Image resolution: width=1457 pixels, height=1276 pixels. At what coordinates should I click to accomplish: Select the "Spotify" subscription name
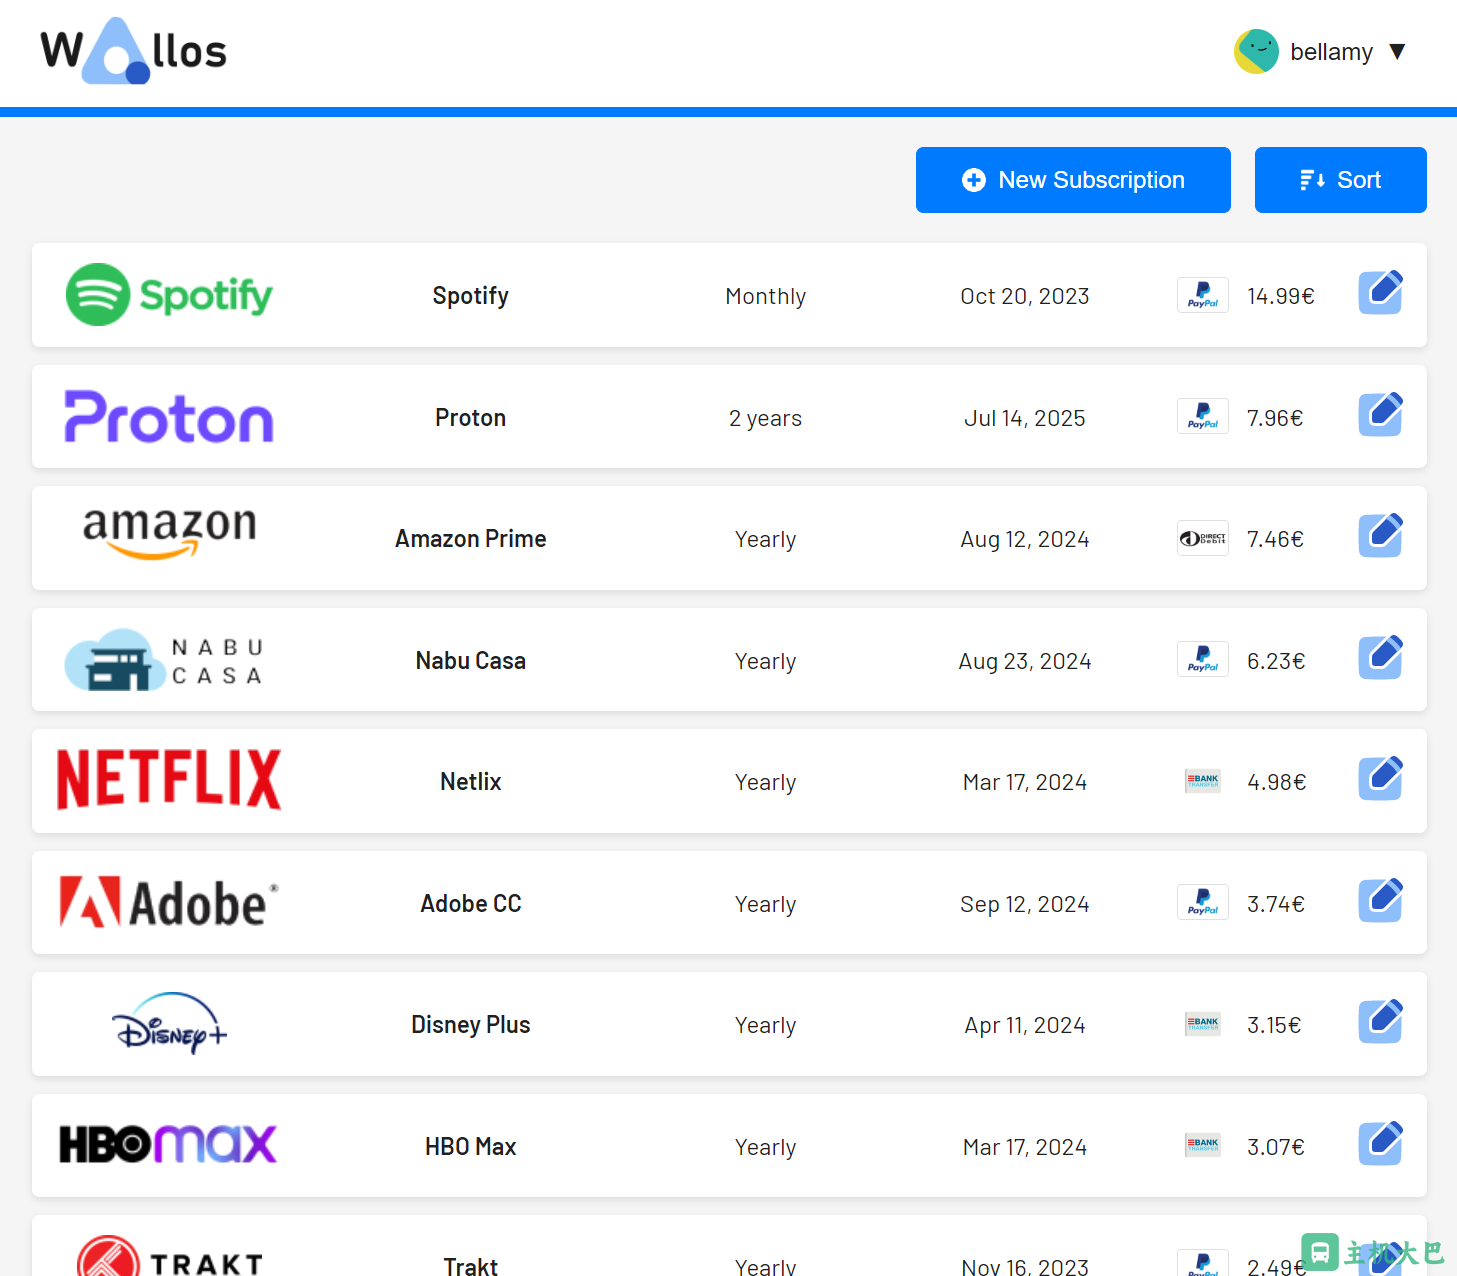pos(471,296)
